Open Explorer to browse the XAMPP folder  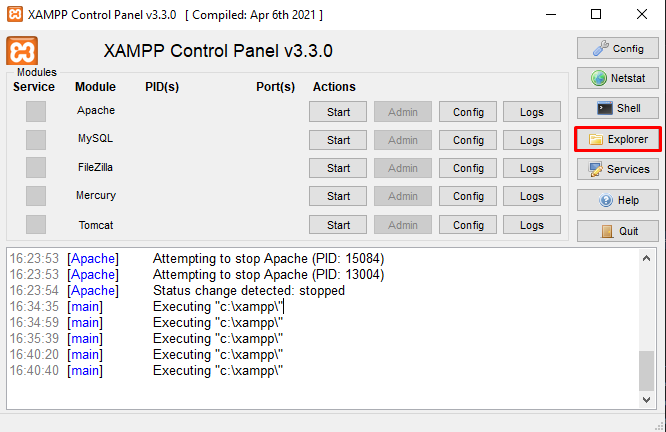[618, 139]
